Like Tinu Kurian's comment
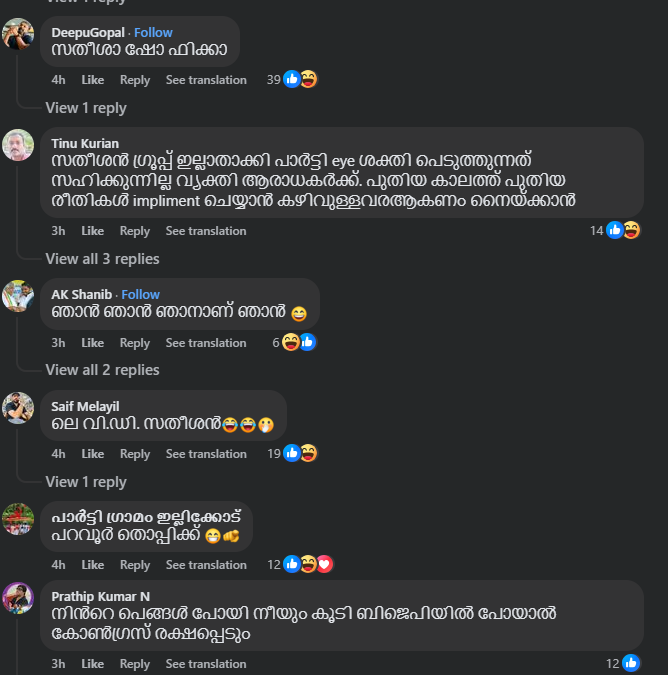 click(93, 231)
